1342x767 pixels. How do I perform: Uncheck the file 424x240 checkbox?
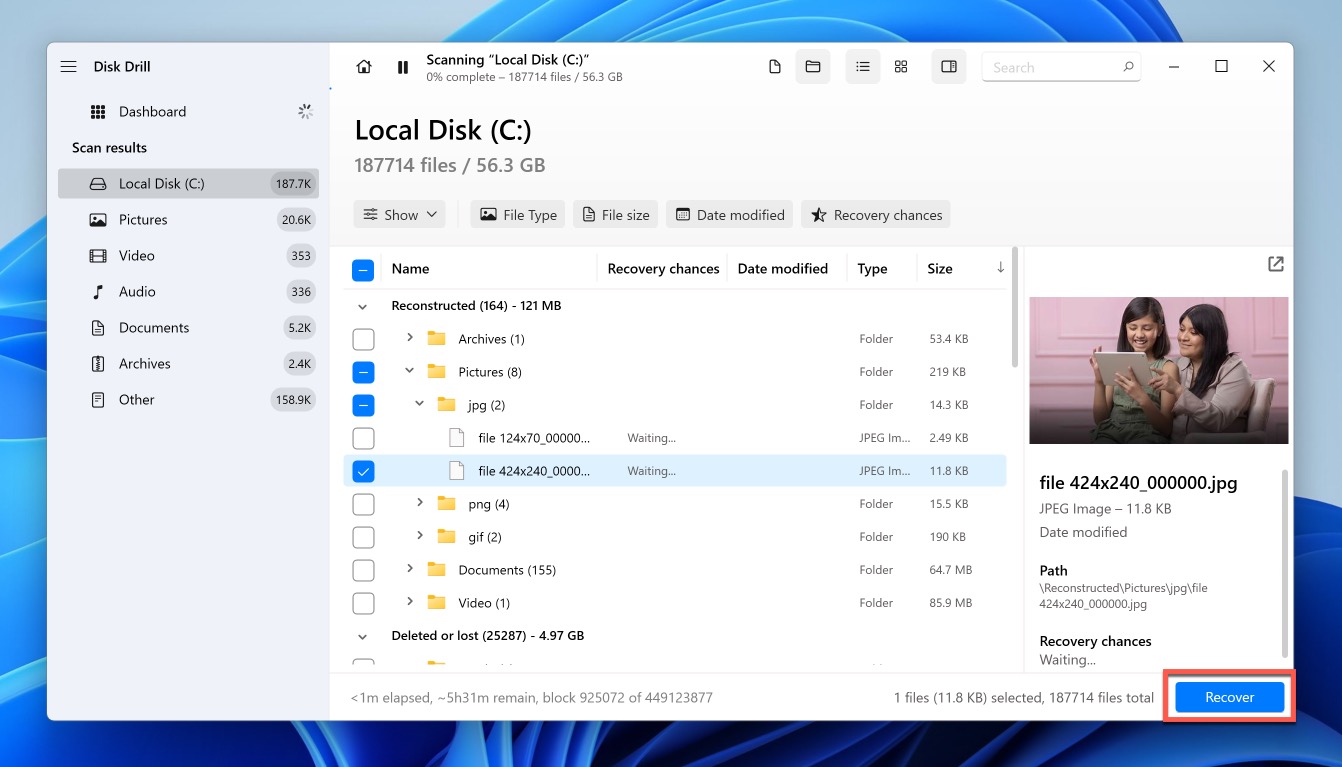coord(363,471)
